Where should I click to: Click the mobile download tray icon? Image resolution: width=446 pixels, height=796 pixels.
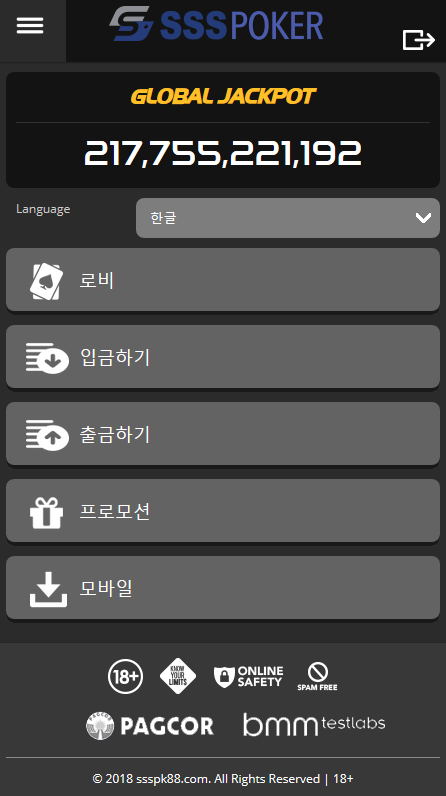(x=48, y=589)
